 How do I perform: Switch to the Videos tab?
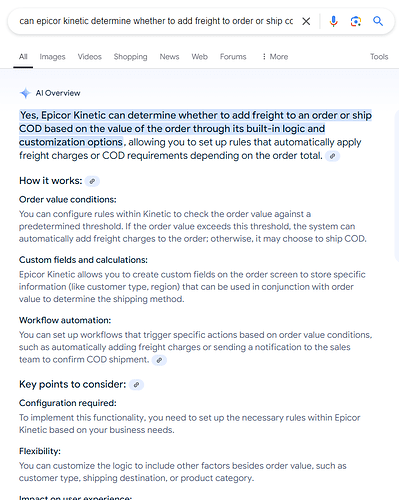pos(90,57)
